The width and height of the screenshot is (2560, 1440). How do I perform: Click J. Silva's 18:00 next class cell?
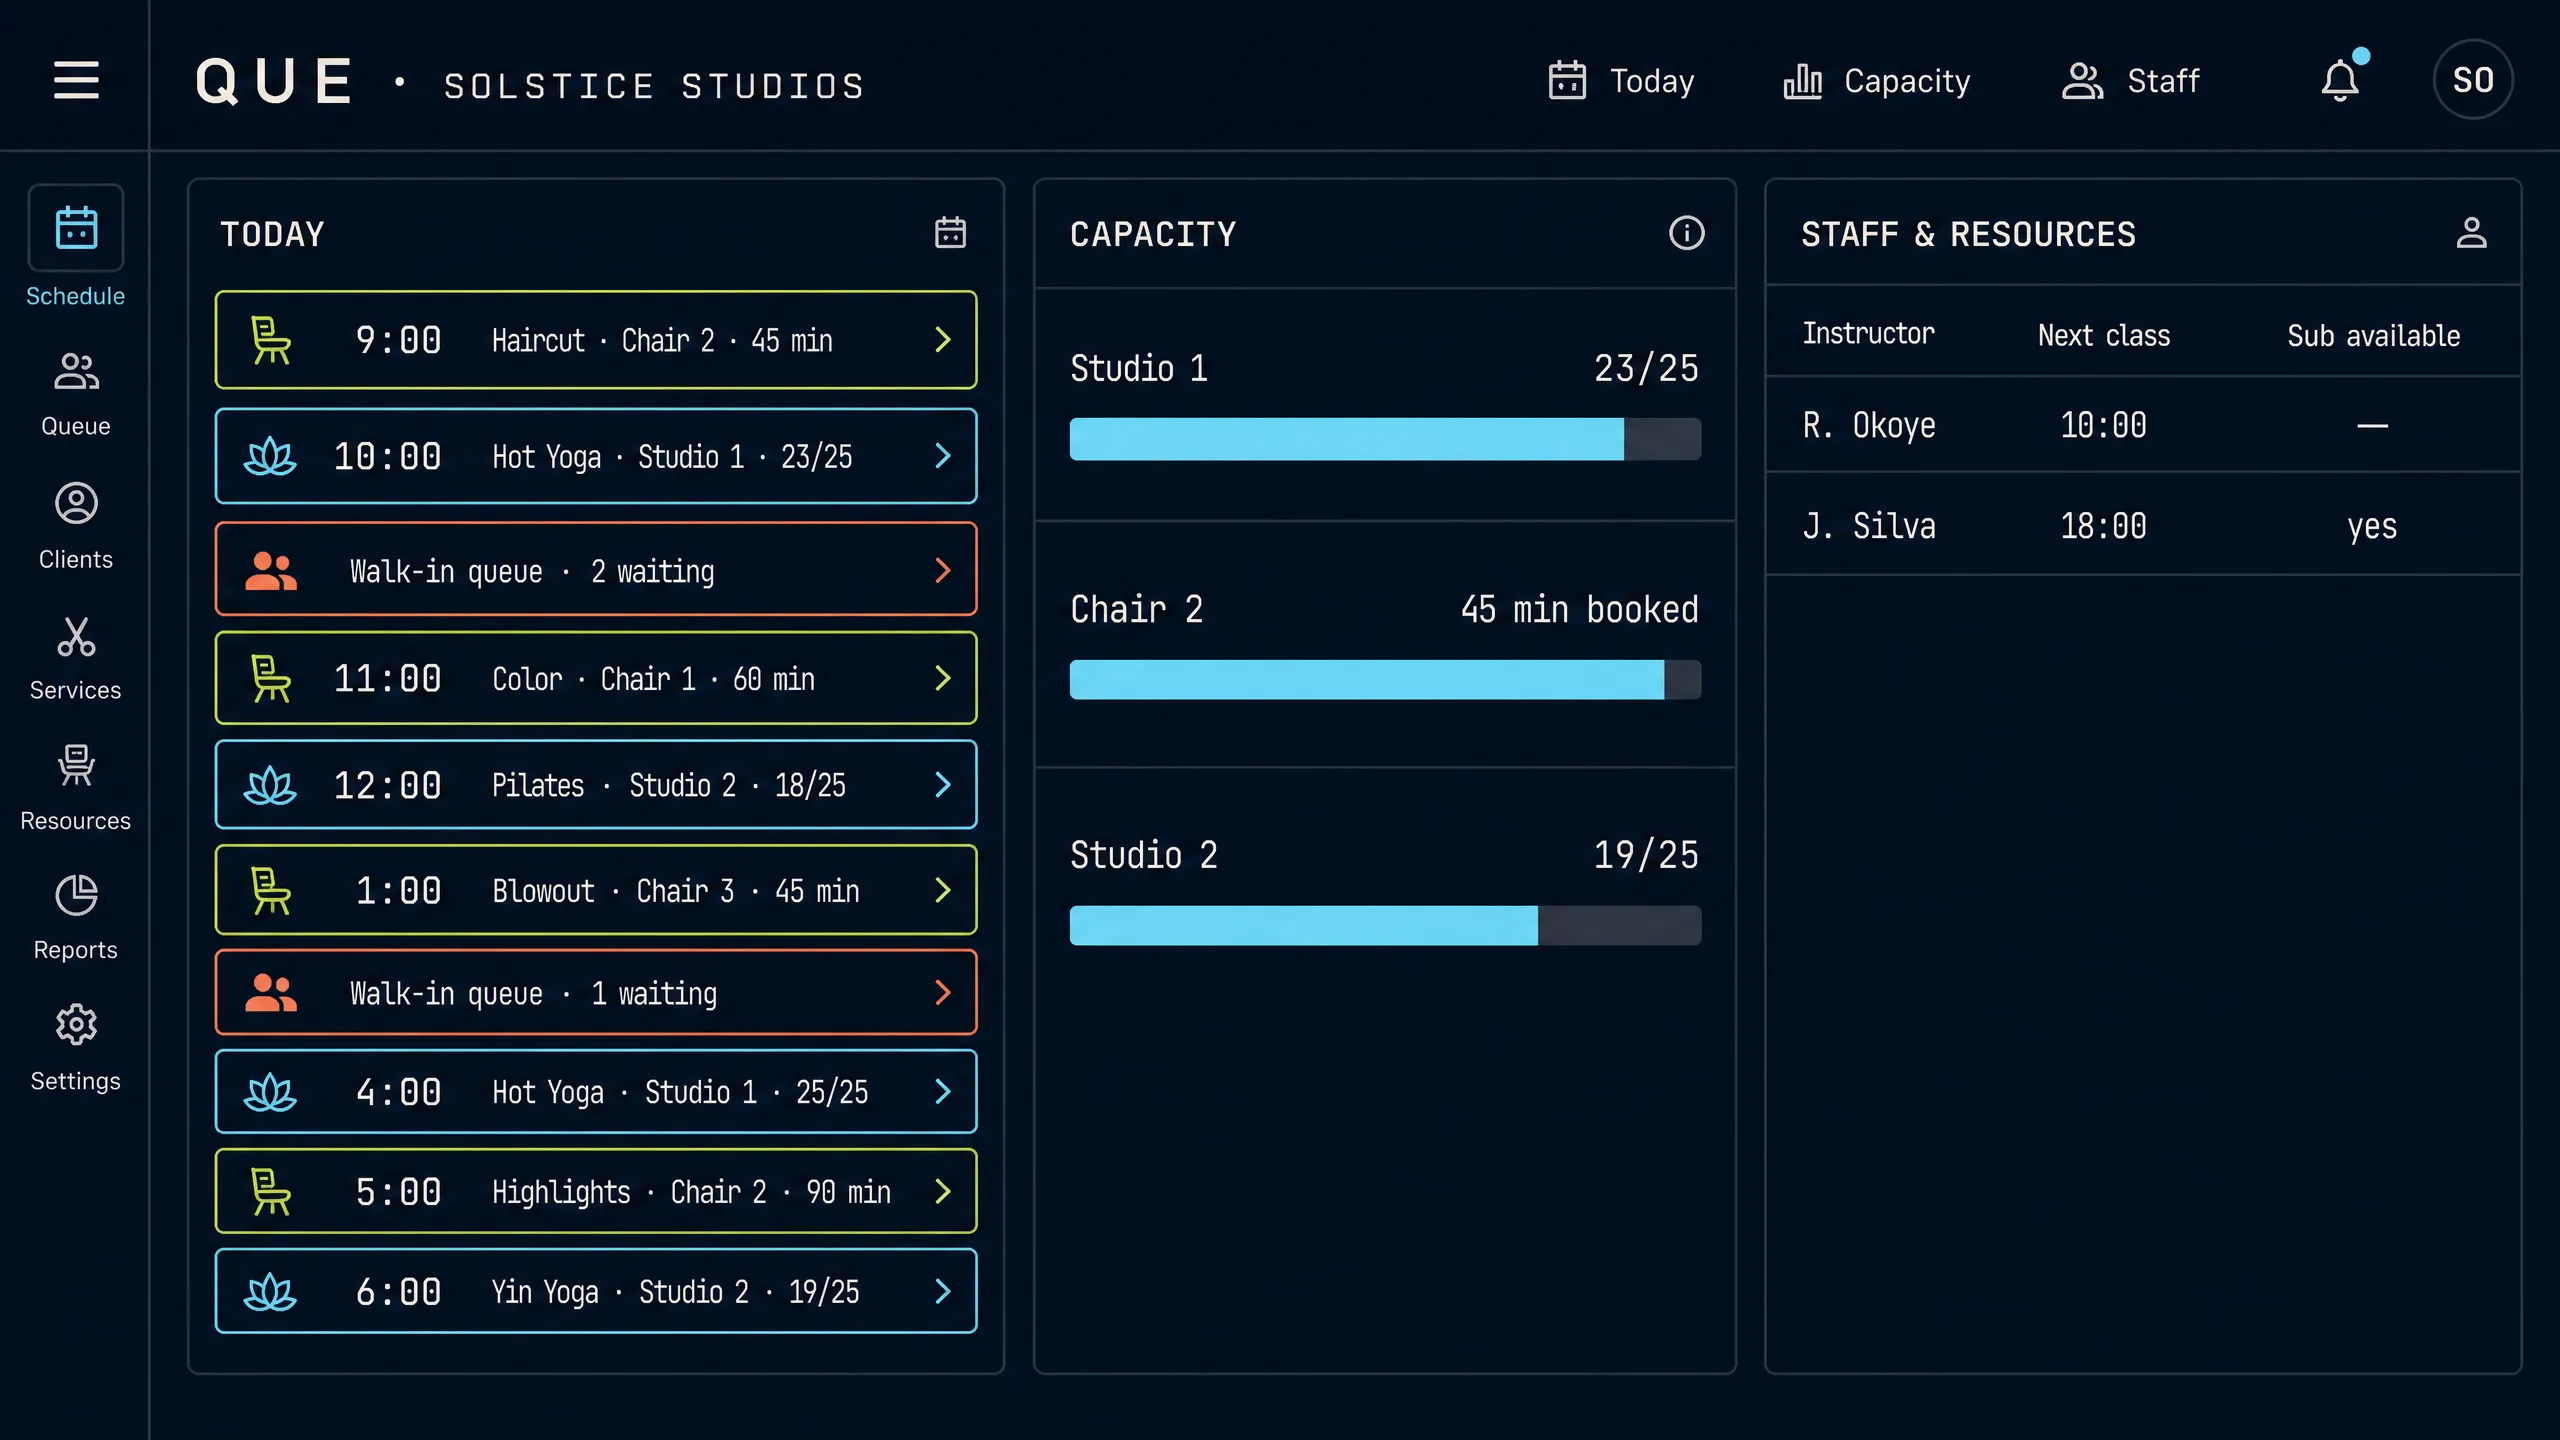click(2104, 527)
